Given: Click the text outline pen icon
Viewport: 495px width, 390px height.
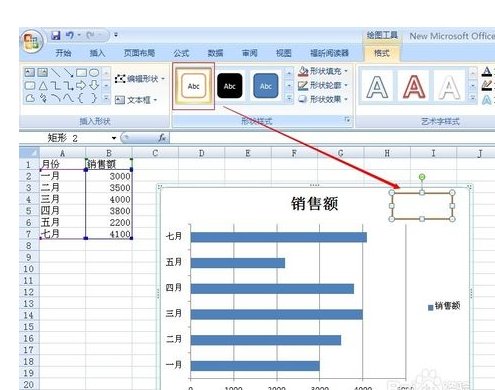Looking at the screenshot, I should point(487,85).
